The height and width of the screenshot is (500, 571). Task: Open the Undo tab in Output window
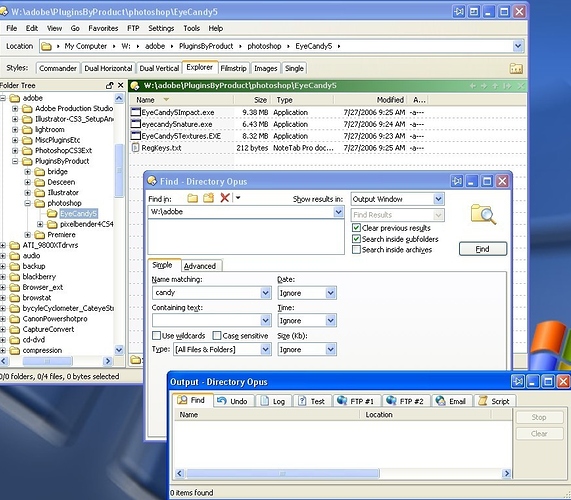coord(233,401)
